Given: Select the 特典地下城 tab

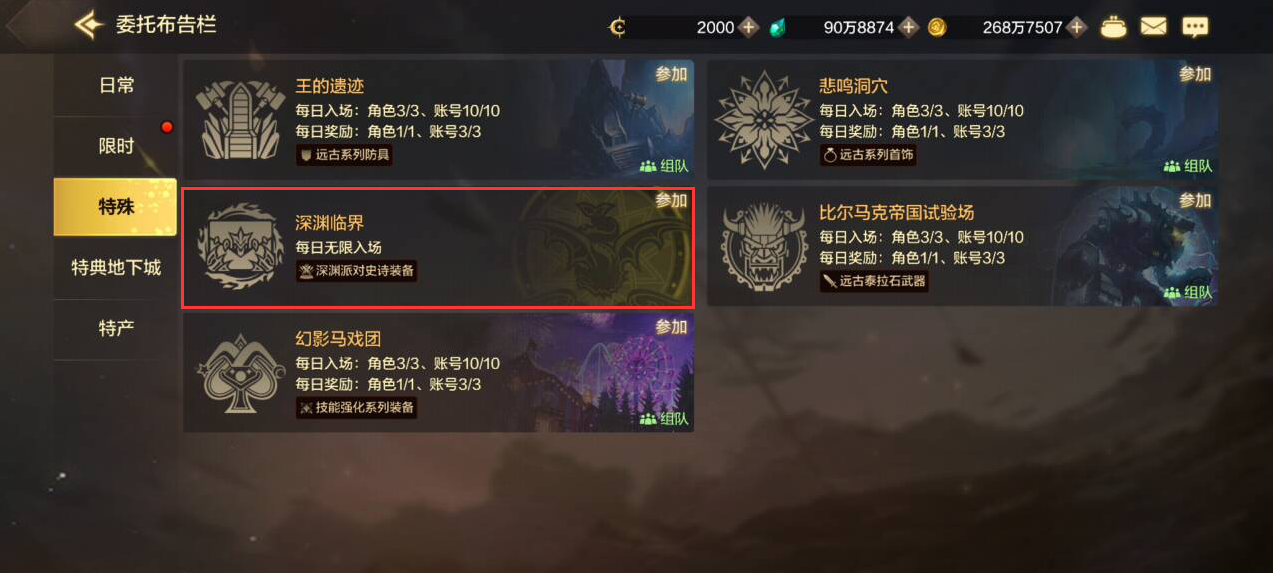Looking at the screenshot, I should click(x=116, y=268).
